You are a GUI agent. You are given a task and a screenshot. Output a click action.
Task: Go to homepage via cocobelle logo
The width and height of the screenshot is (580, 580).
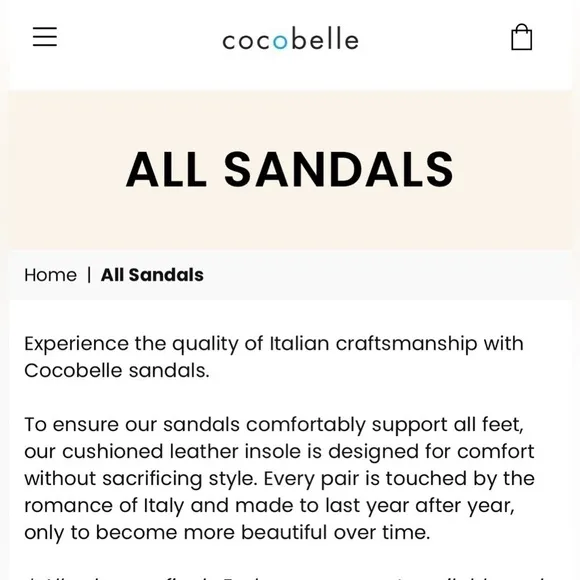click(290, 38)
